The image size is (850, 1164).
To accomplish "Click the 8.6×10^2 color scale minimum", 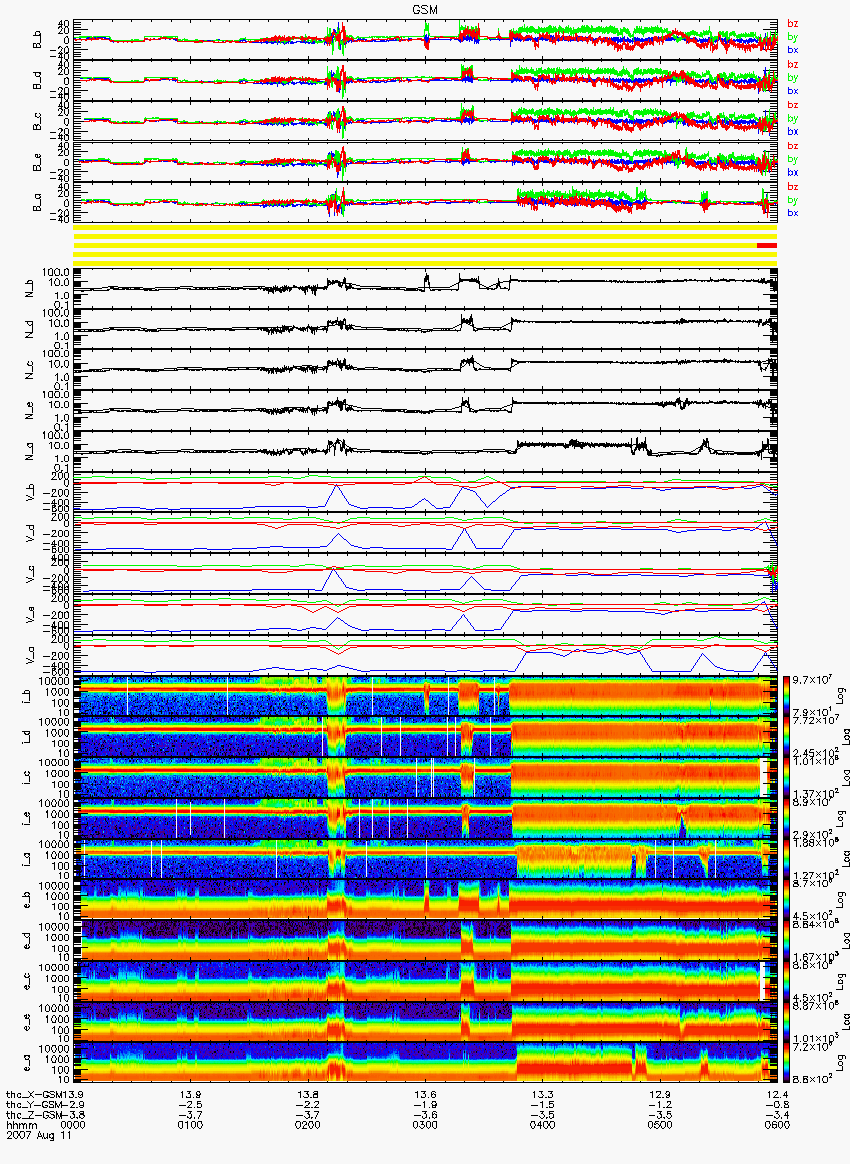I will coord(811,1077).
